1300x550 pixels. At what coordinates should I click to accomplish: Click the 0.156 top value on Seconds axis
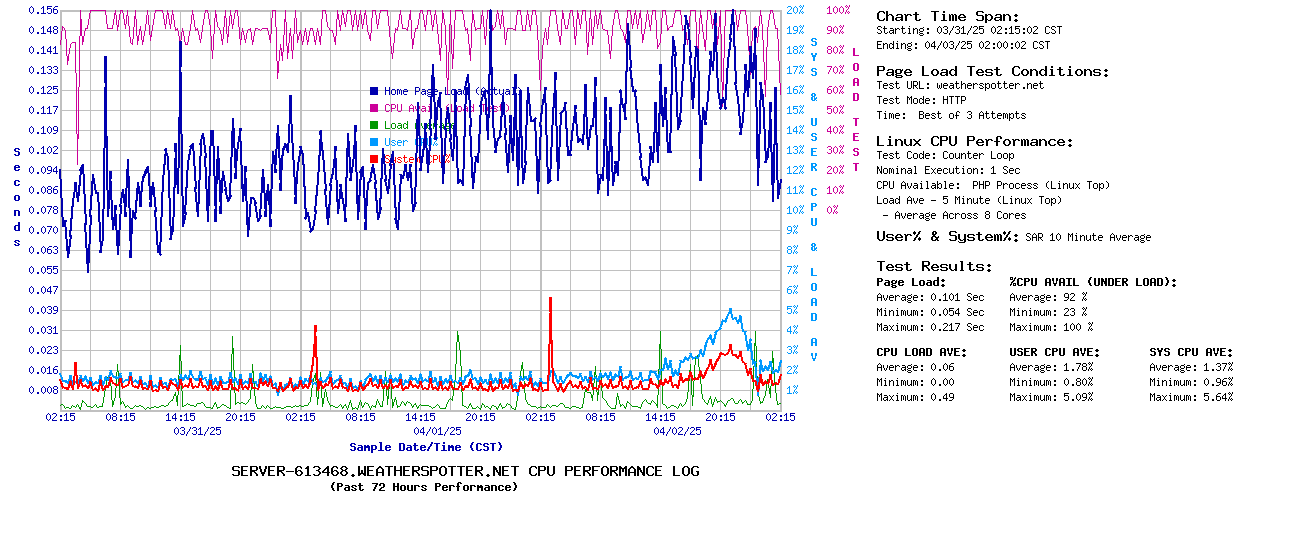click(43, 10)
